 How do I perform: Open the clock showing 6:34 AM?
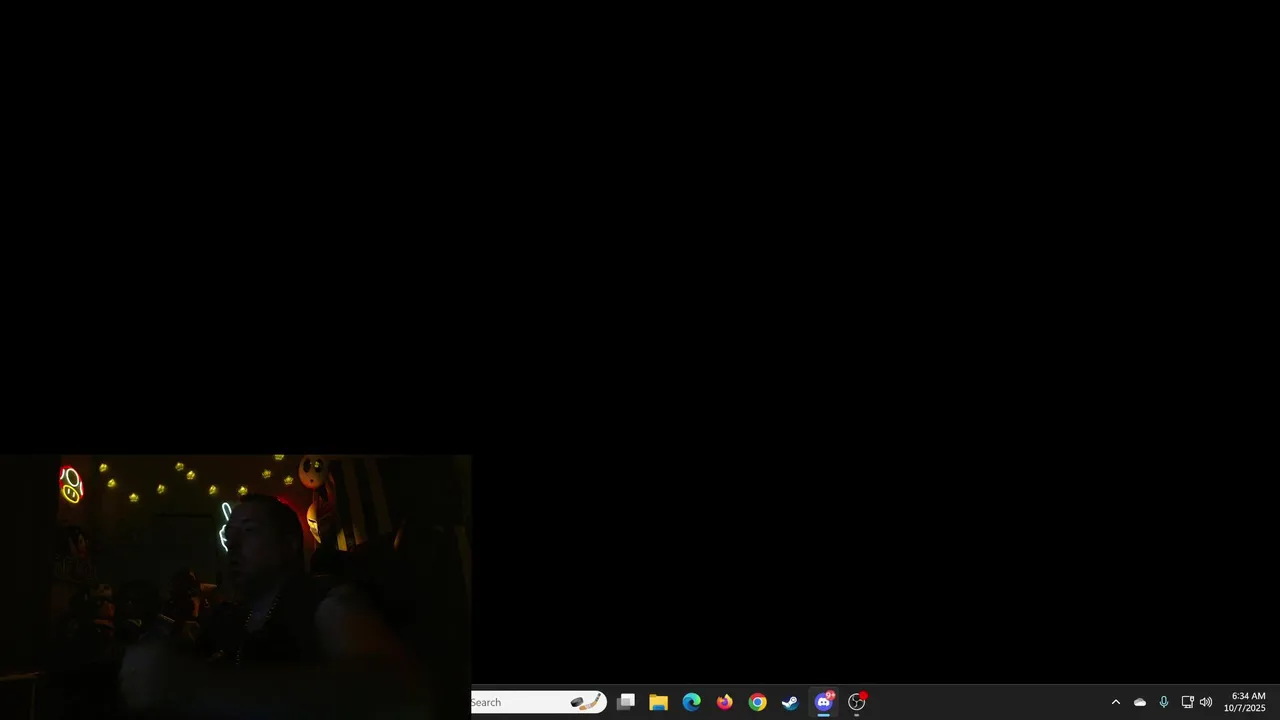click(x=1245, y=702)
